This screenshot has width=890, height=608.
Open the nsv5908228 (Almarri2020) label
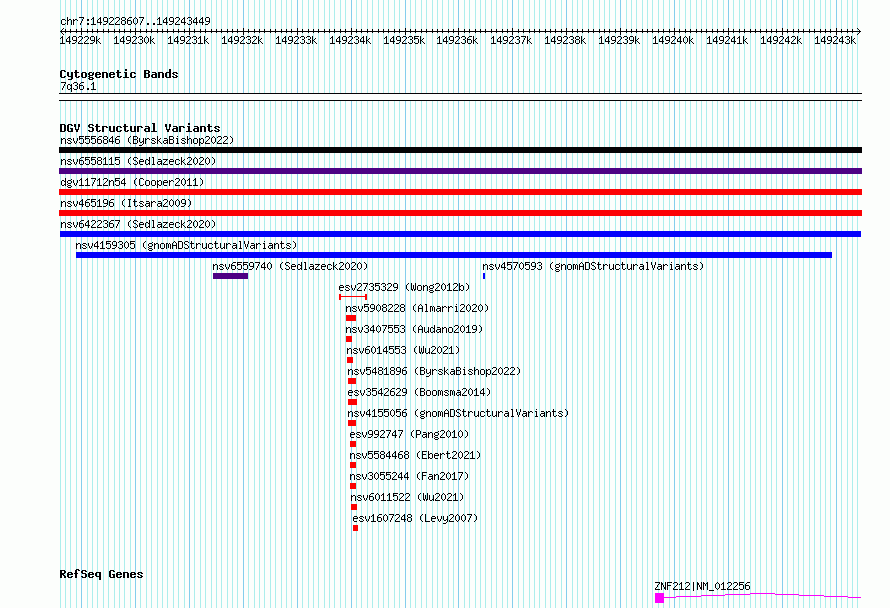click(417, 308)
